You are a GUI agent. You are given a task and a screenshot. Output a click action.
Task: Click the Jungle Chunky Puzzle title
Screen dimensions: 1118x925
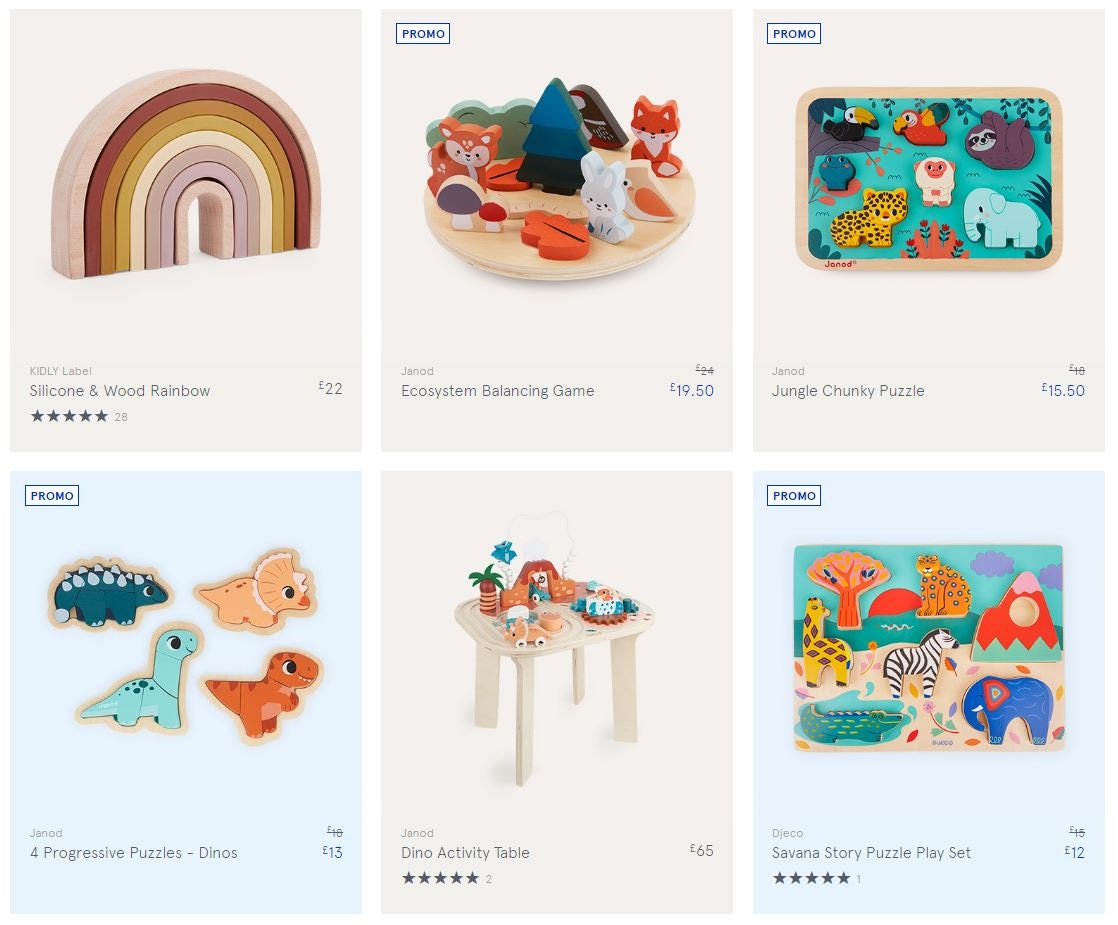(848, 391)
